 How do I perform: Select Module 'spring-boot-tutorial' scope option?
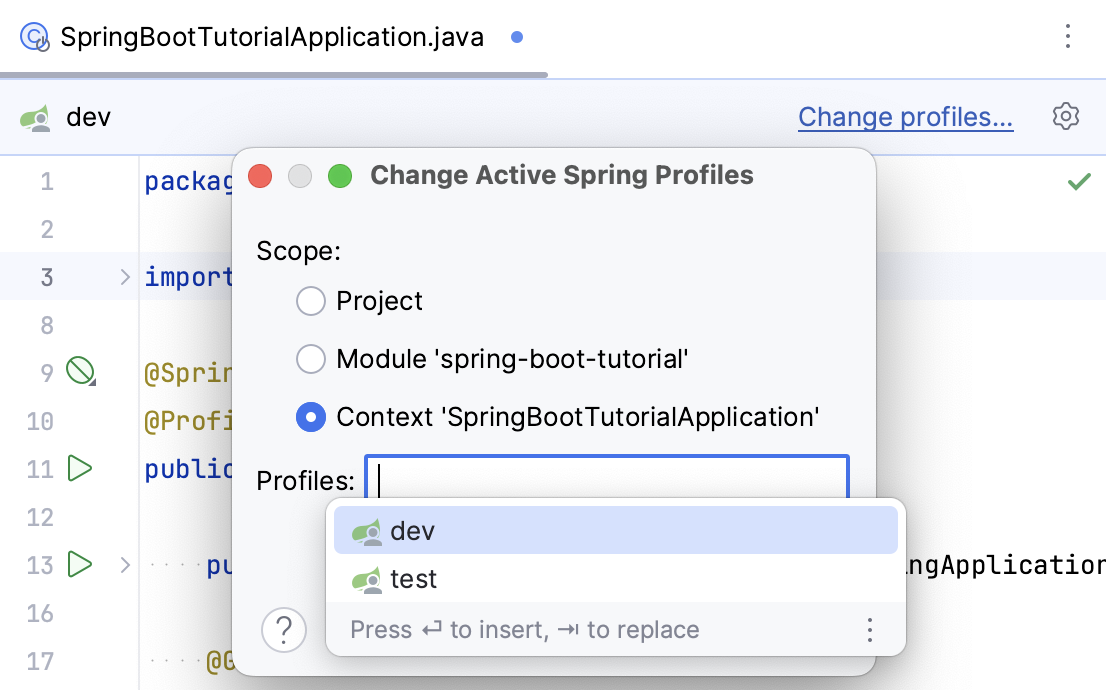(311, 359)
